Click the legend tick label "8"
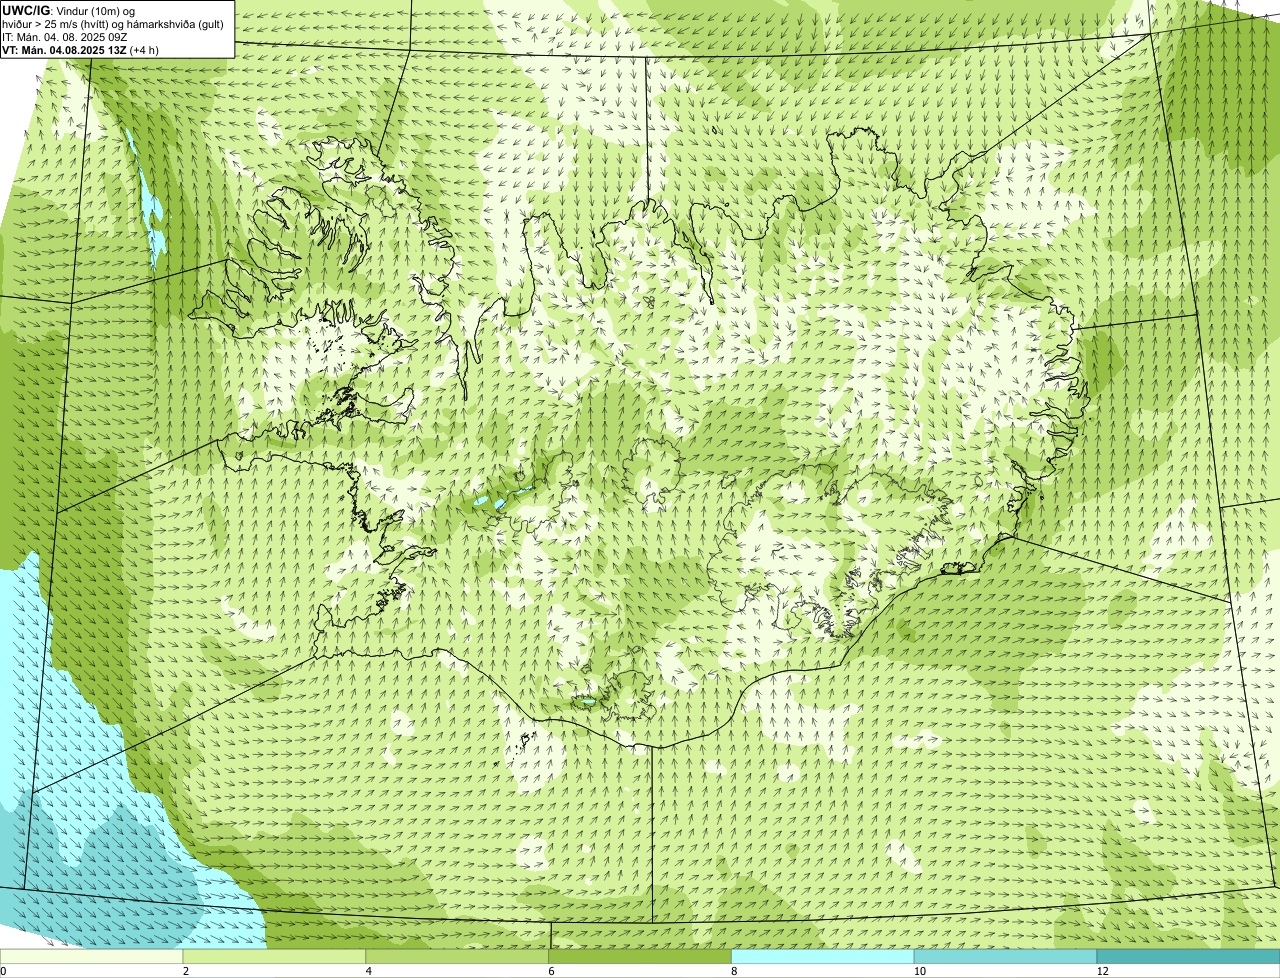 click(734, 971)
